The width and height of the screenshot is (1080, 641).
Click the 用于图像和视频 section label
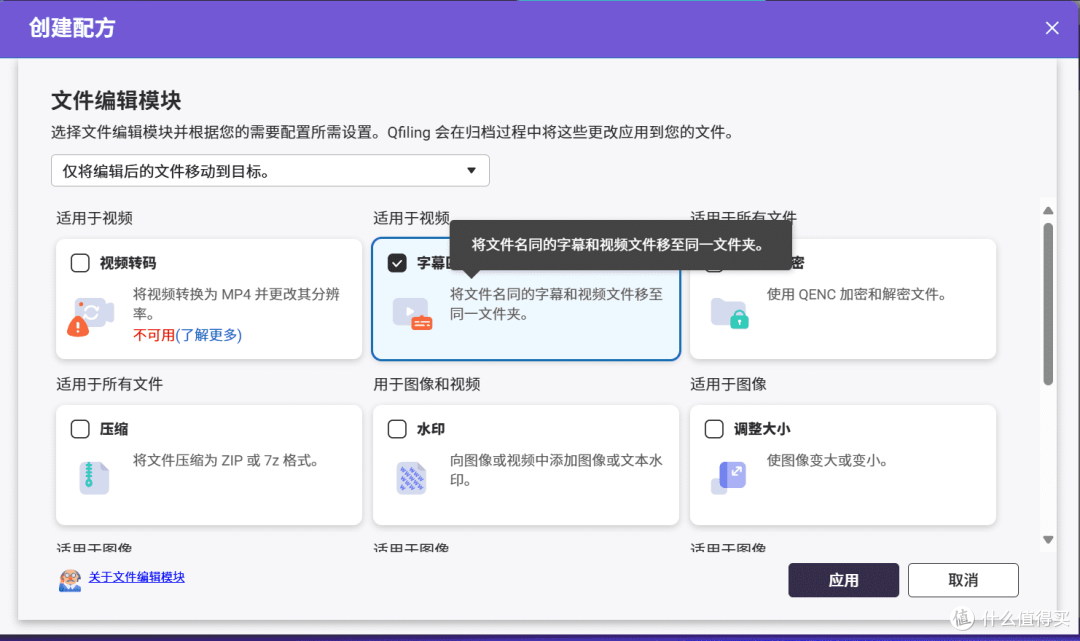click(x=426, y=384)
